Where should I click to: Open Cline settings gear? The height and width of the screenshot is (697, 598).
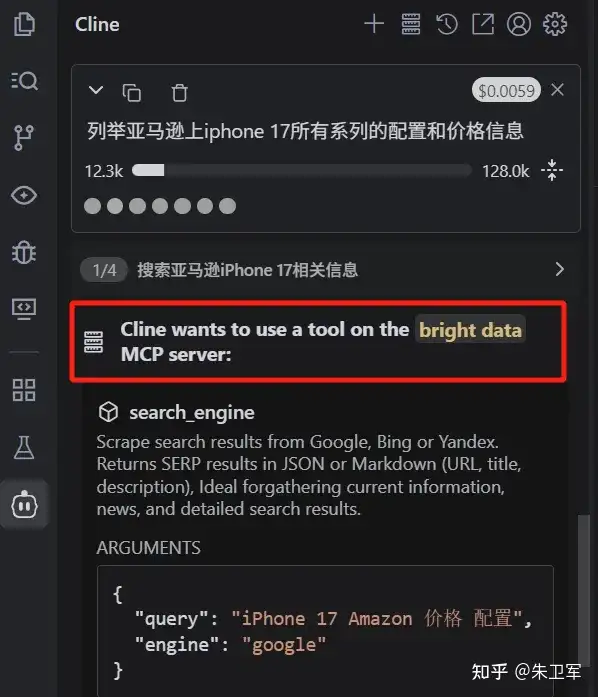tap(555, 24)
